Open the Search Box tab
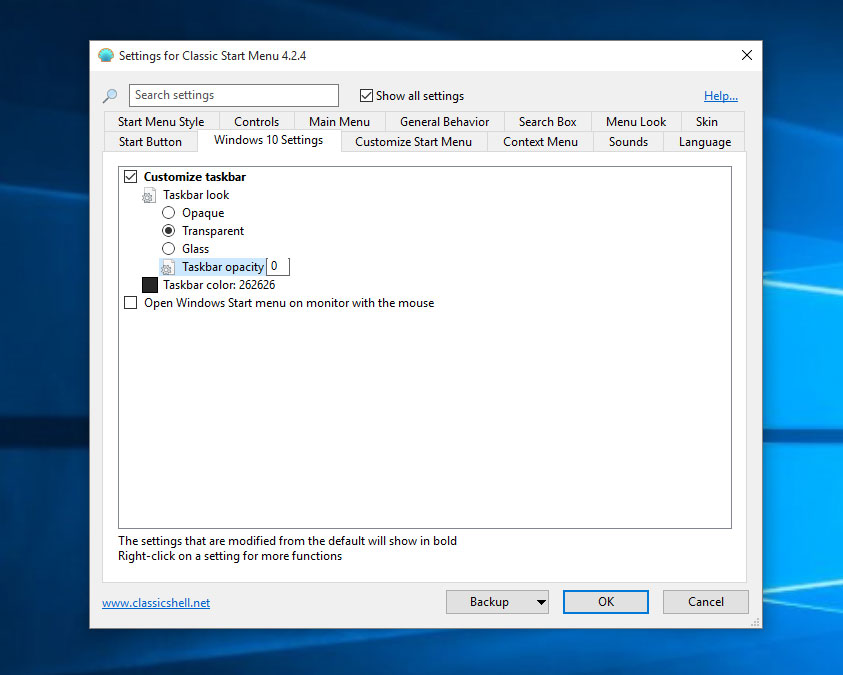Image resolution: width=843 pixels, height=675 pixels. click(x=547, y=121)
